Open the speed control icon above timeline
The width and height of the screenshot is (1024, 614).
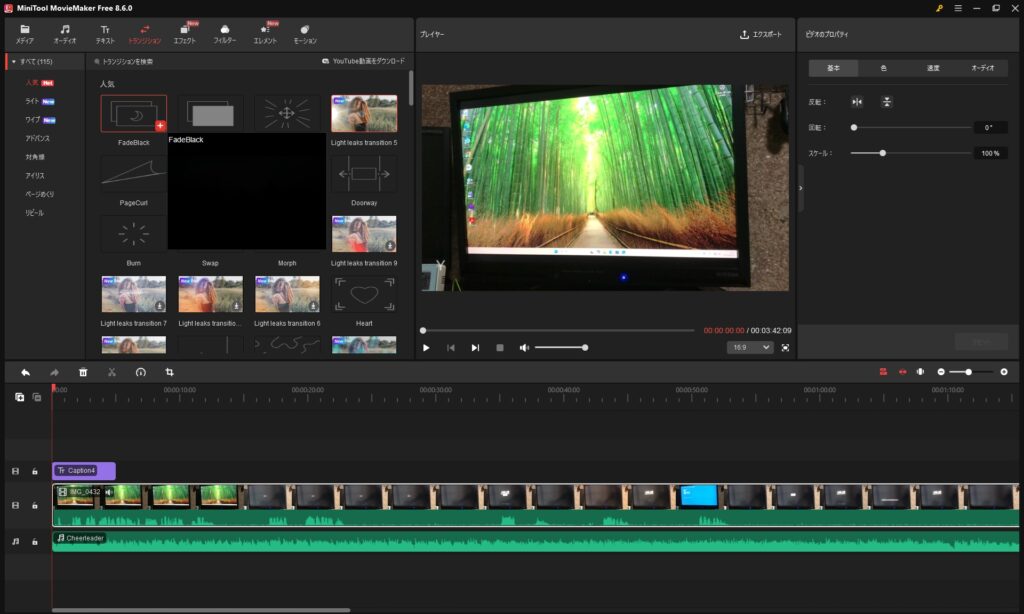pos(140,372)
